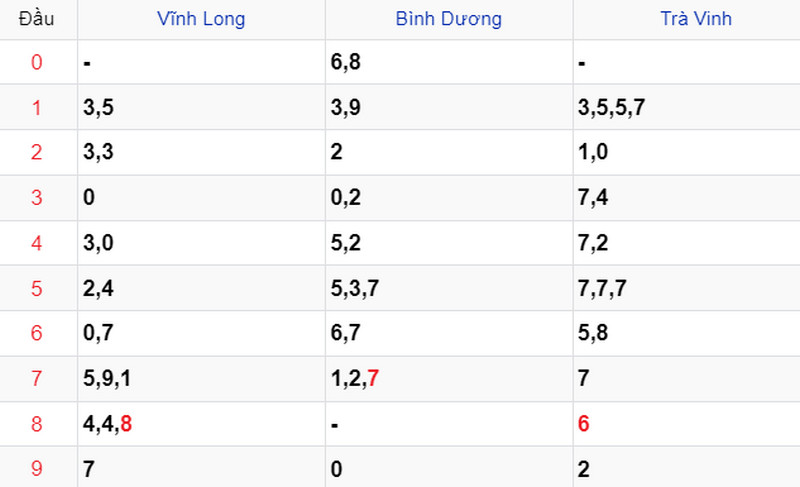Image resolution: width=800 pixels, height=487 pixels.
Task: Open the Bình Dương header link
Action: [448, 19]
